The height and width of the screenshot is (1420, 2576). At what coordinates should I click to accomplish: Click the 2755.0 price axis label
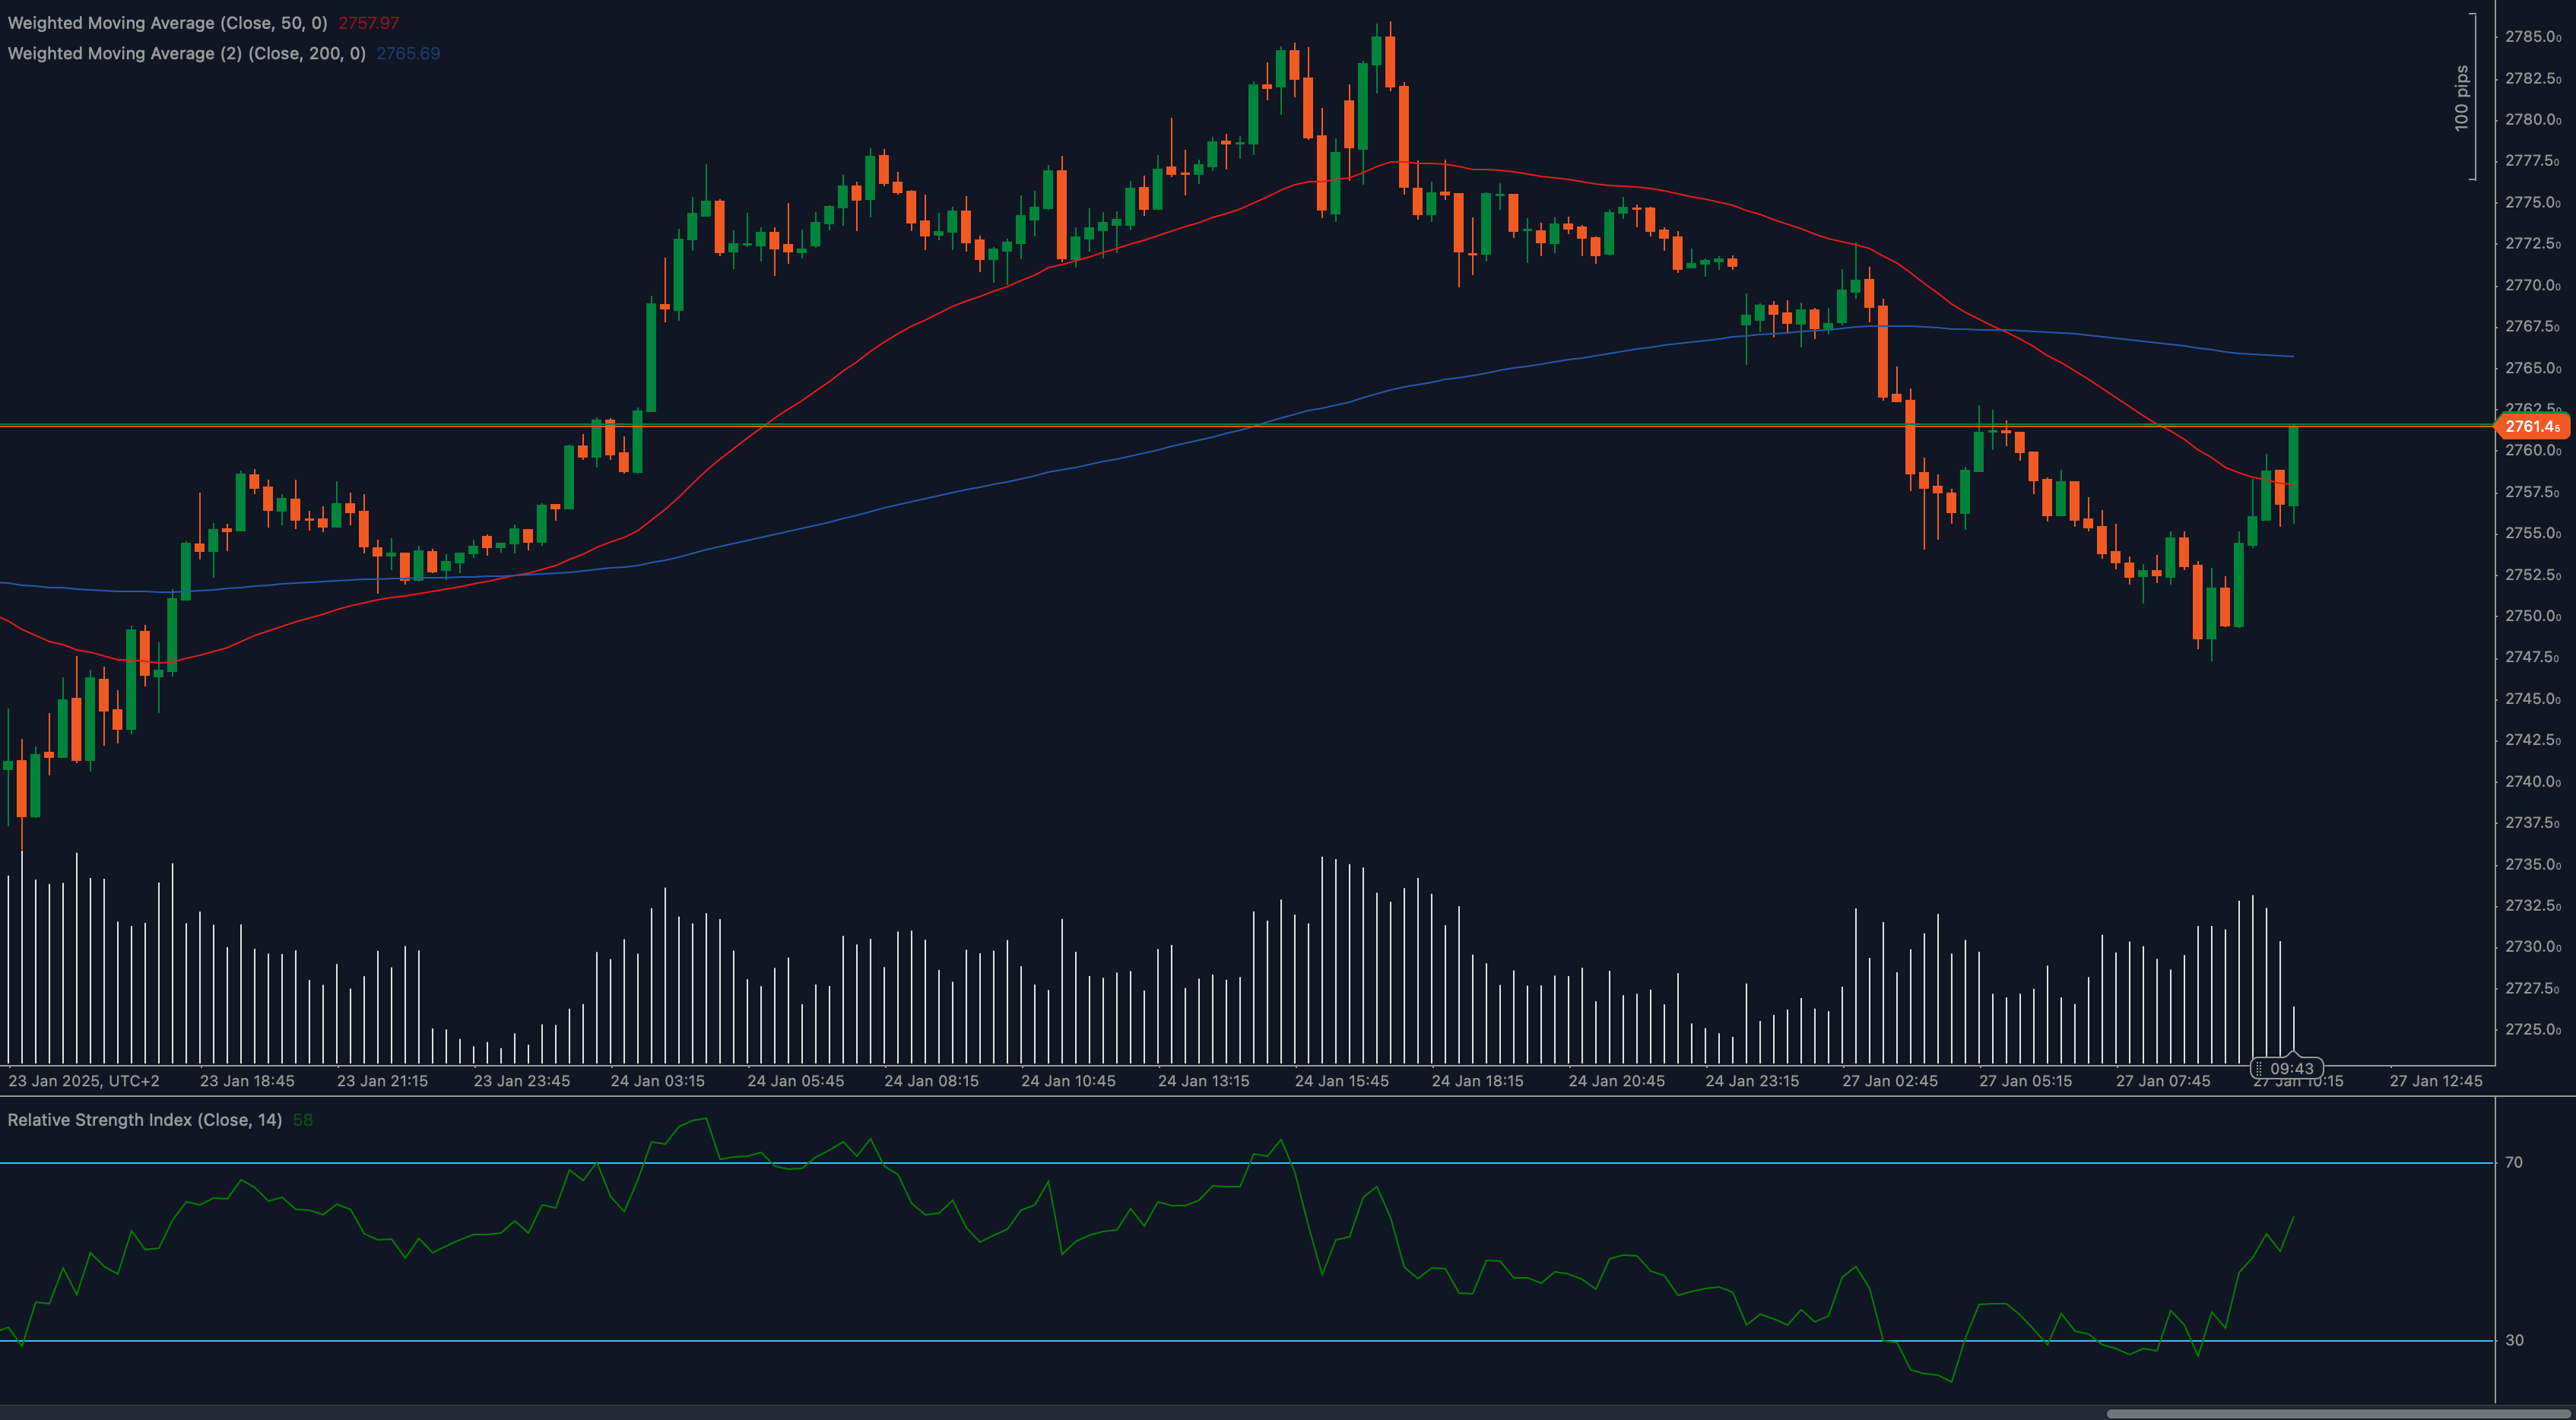2532,533
